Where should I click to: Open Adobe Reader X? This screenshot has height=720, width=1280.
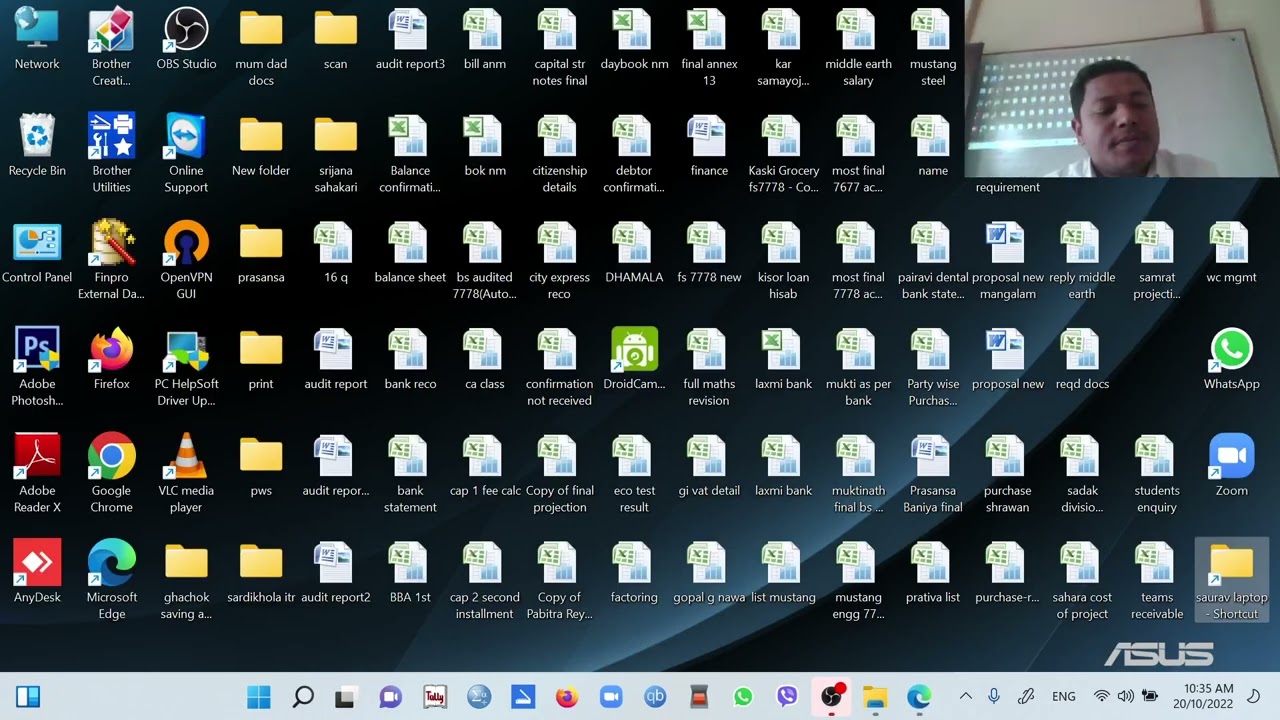pos(37,474)
